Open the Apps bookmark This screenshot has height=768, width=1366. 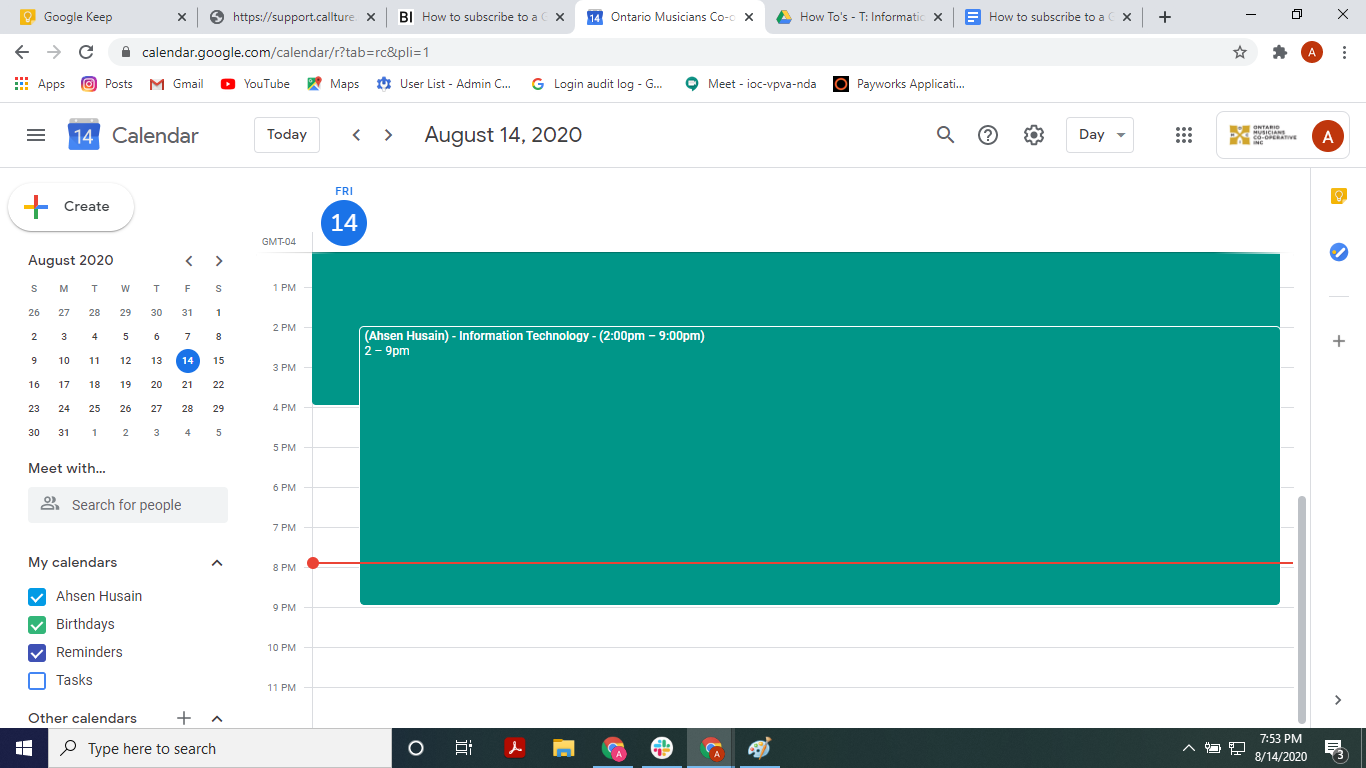click(40, 84)
